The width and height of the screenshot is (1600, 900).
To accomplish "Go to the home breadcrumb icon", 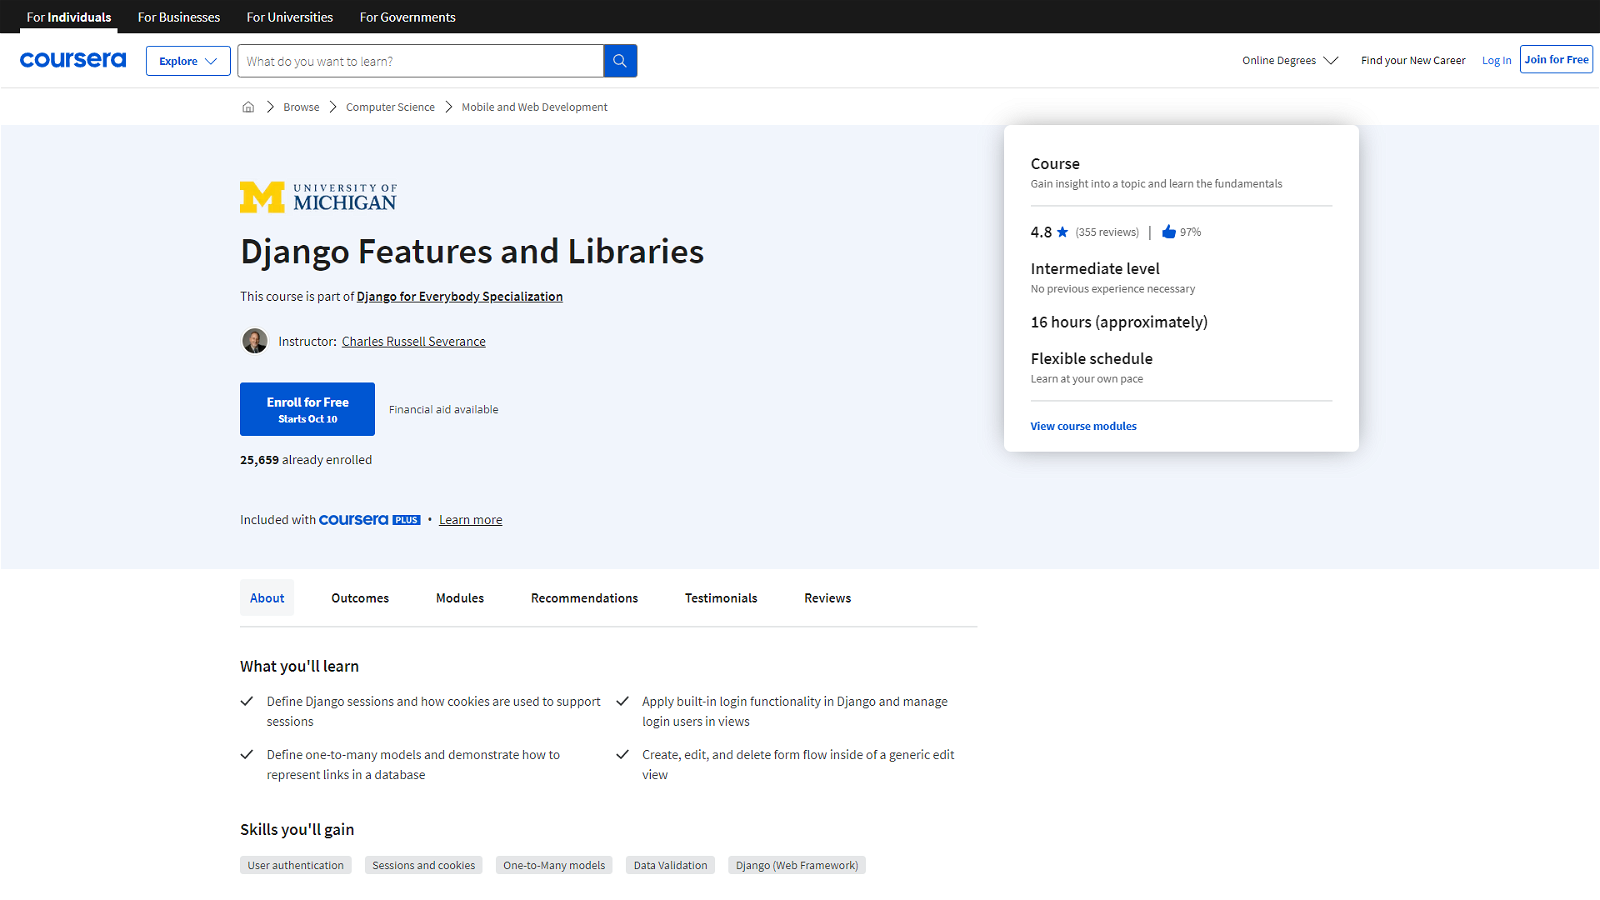I will 248,107.
